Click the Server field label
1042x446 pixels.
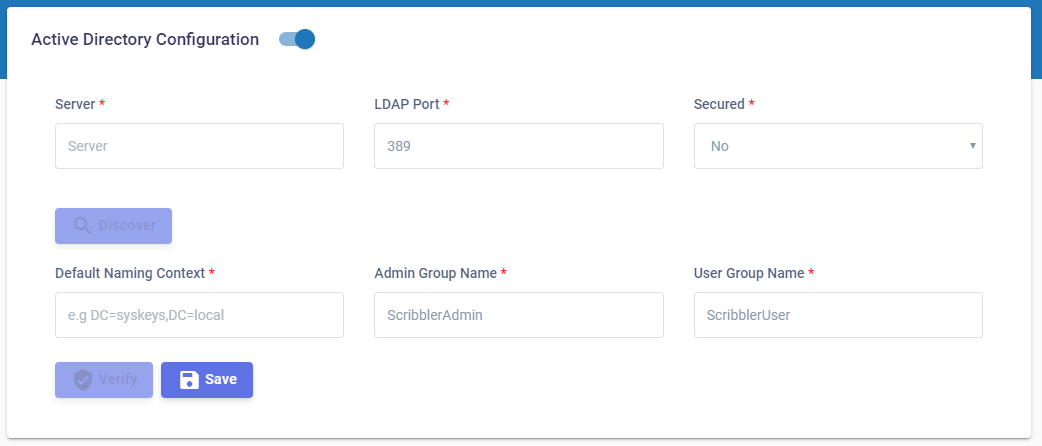click(75, 104)
